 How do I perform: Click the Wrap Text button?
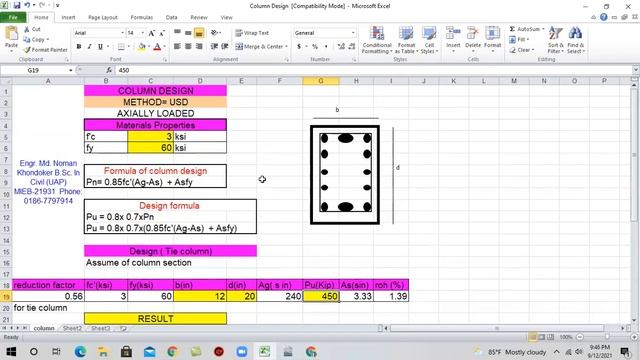252,33
